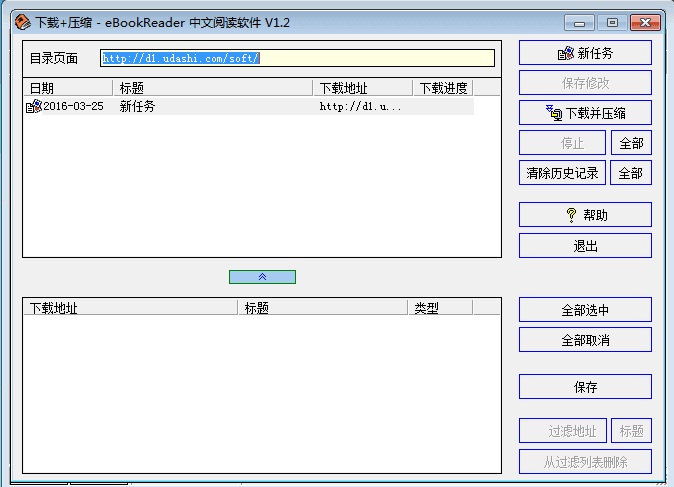Click the 停止 stop button
The width and height of the screenshot is (674, 487).
562,143
